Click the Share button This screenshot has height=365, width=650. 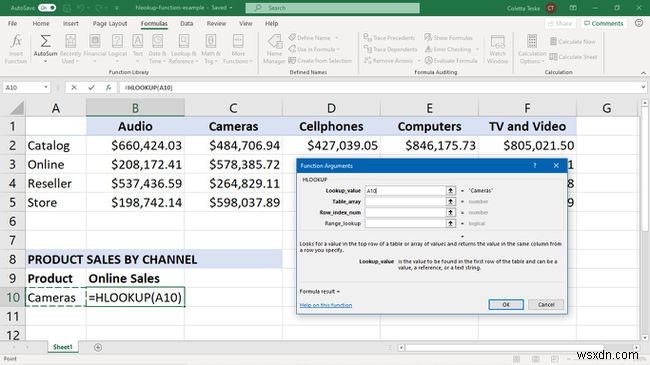coord(561,23)
